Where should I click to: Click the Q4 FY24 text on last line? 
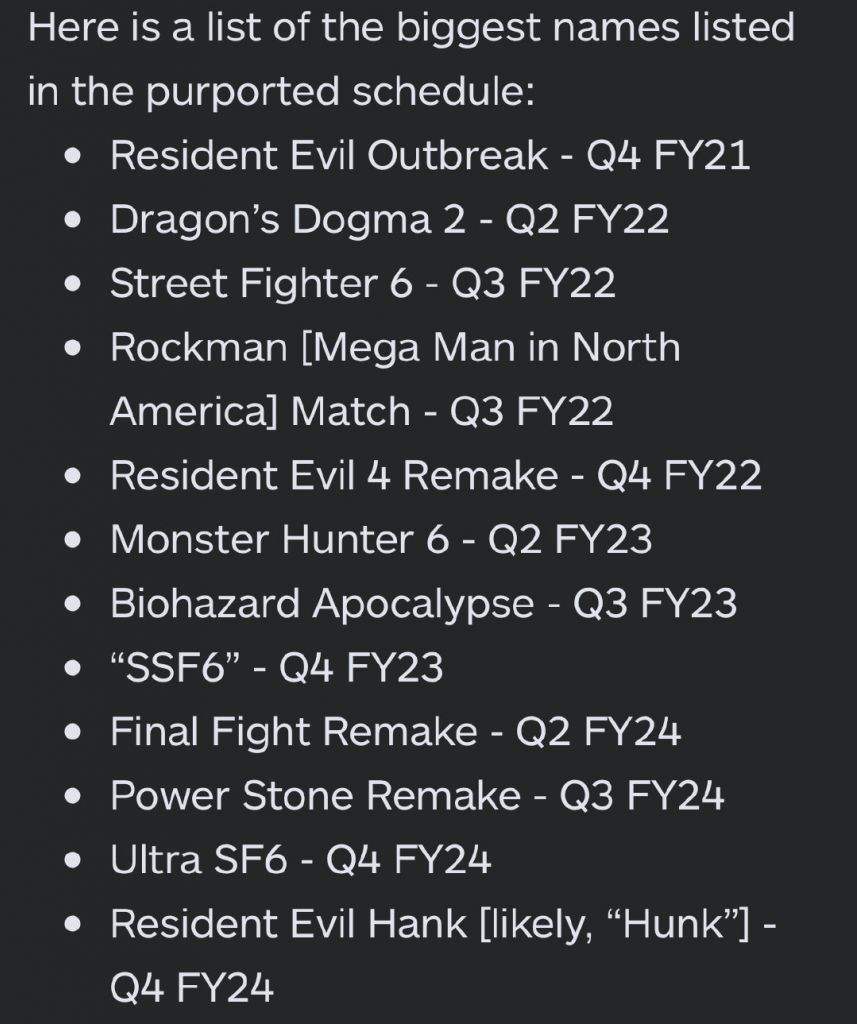pos(191,987)
